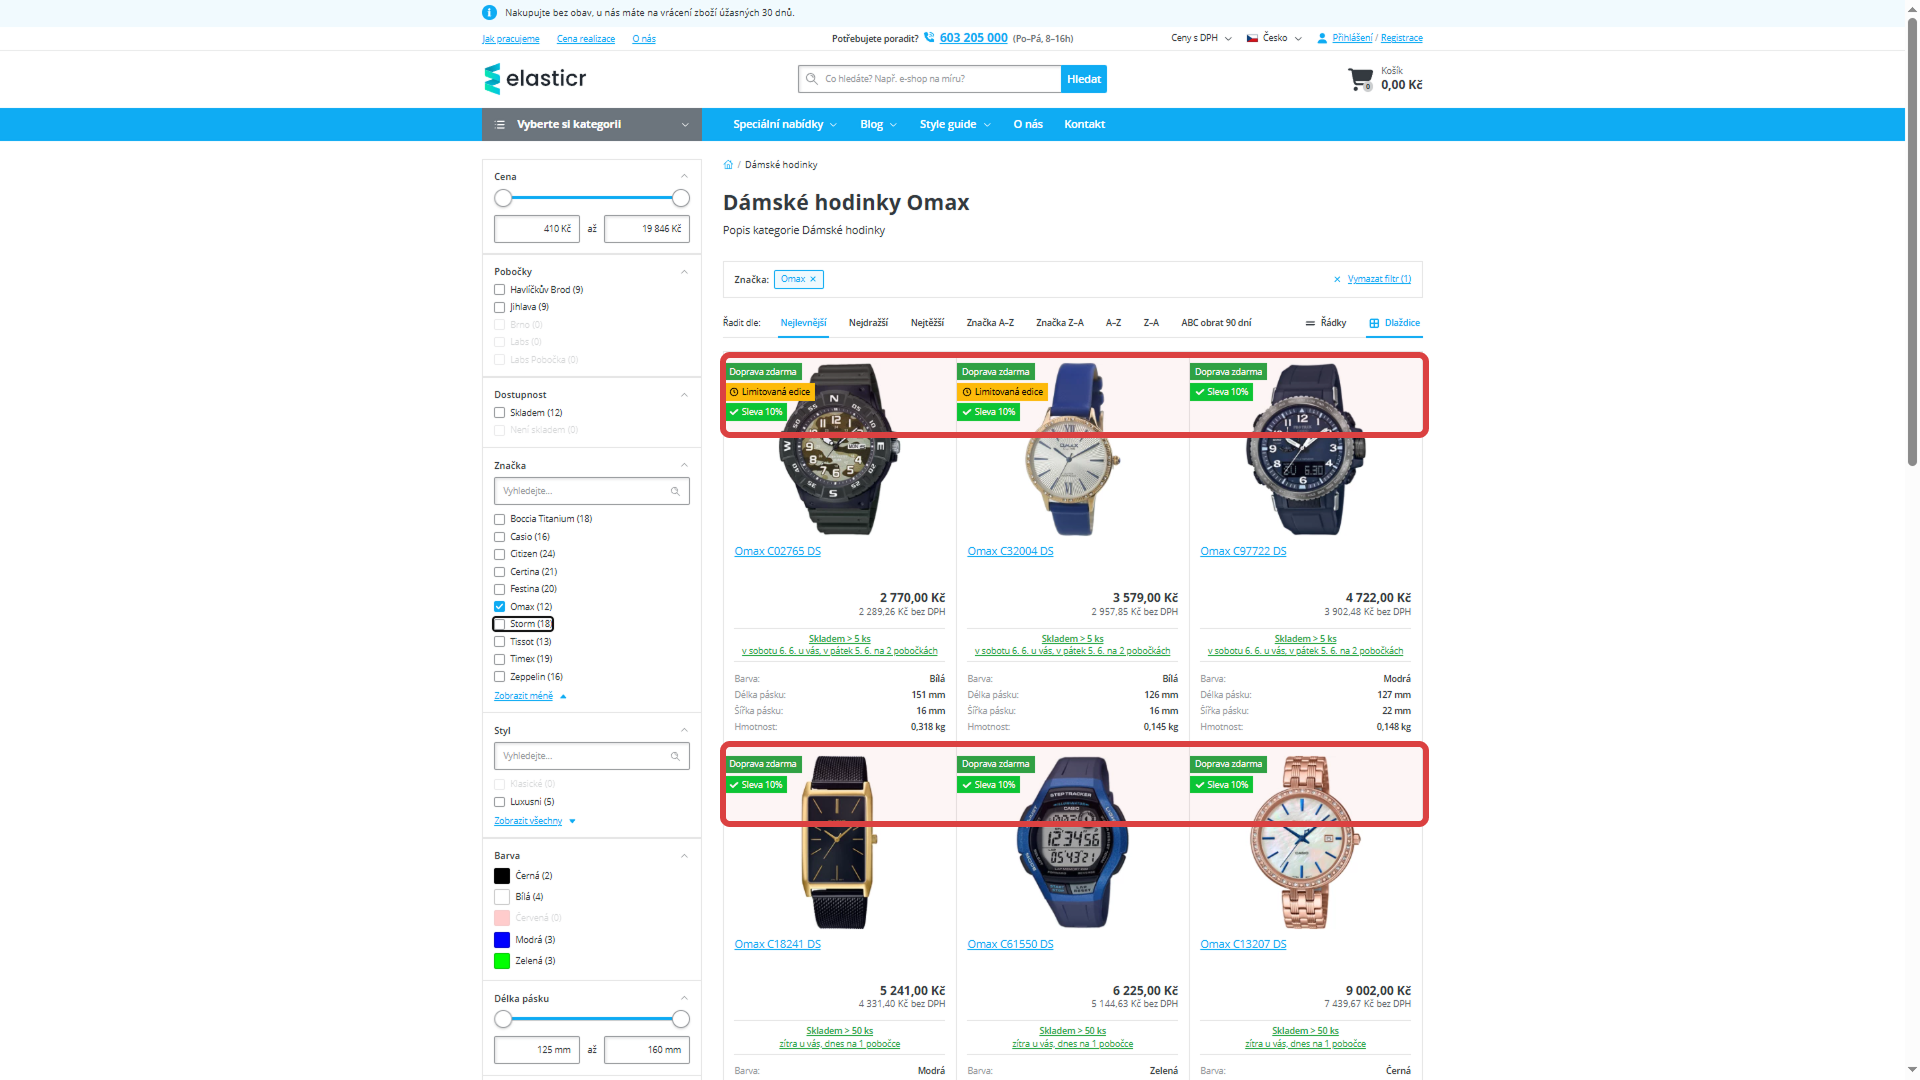Click Zobrazit všechny under Styl
The image size is (1920, 1080).
[528, 821]
